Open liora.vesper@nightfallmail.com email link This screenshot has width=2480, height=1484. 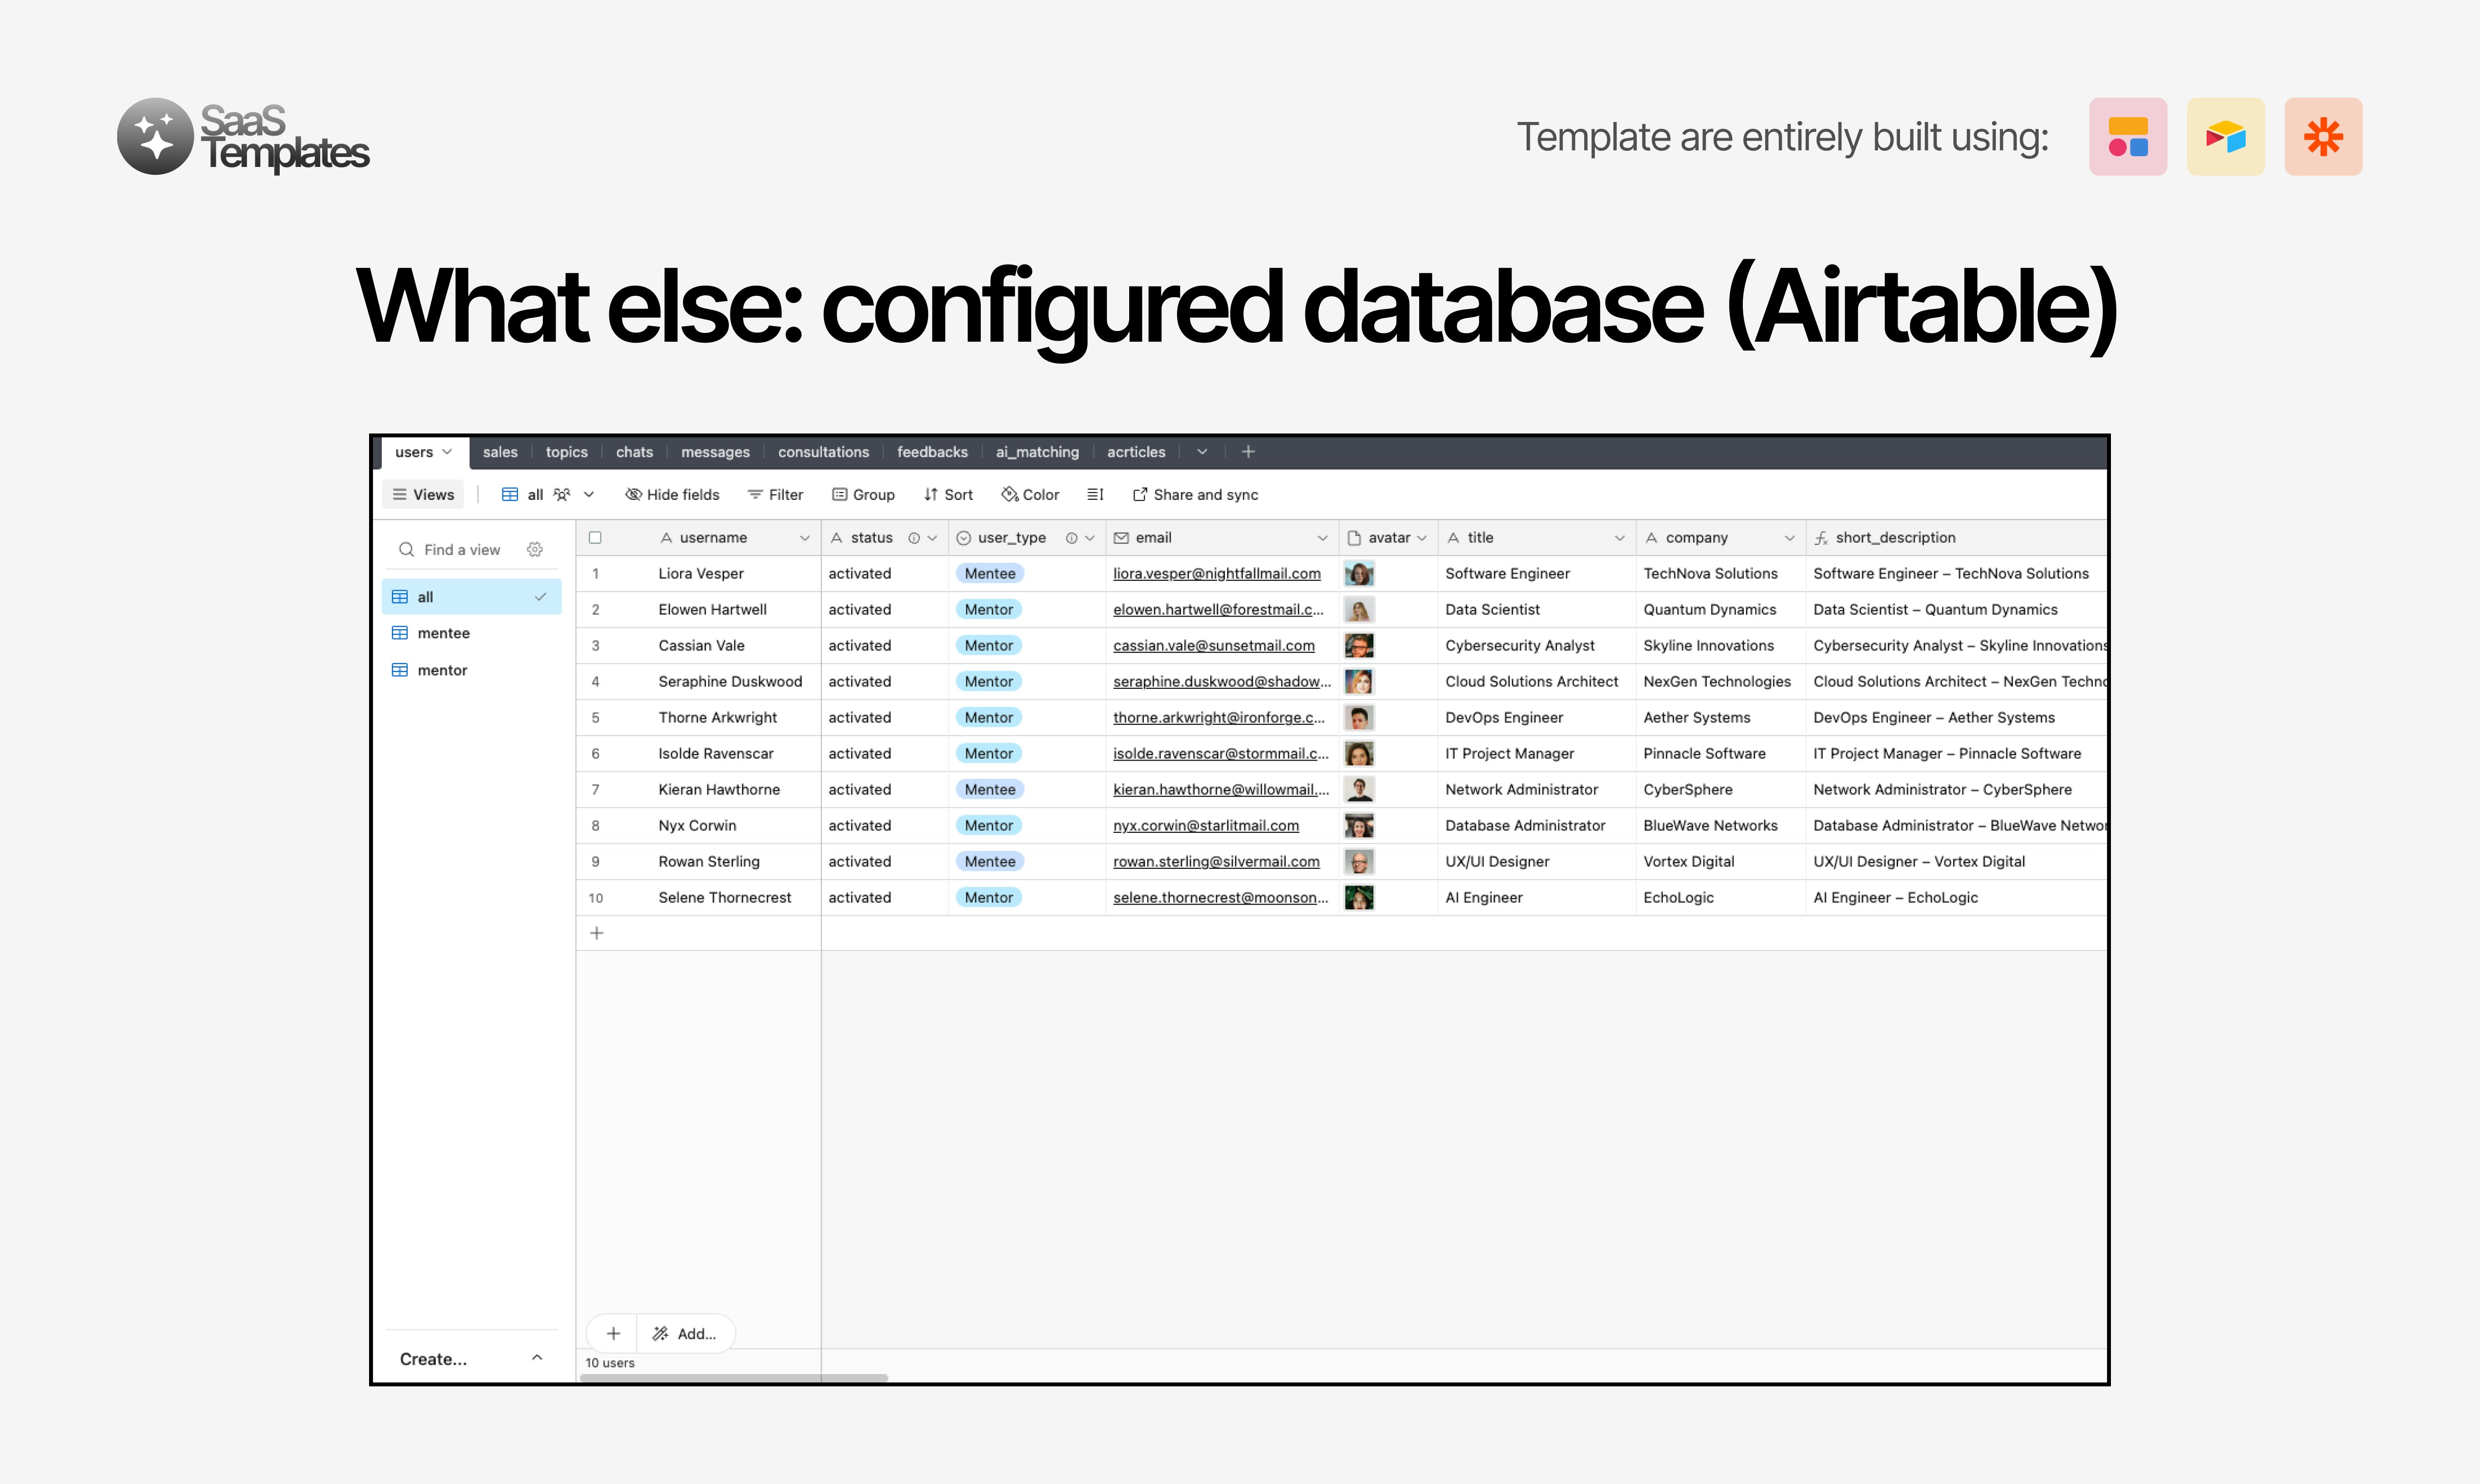[x=1216, y=573]
